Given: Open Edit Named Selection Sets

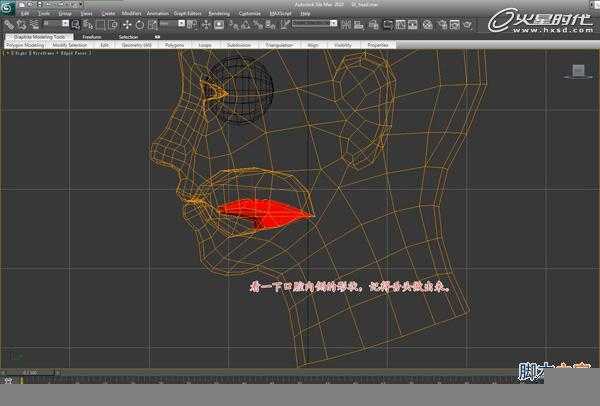Looking at the screenshot, I should tap(284, 25).
